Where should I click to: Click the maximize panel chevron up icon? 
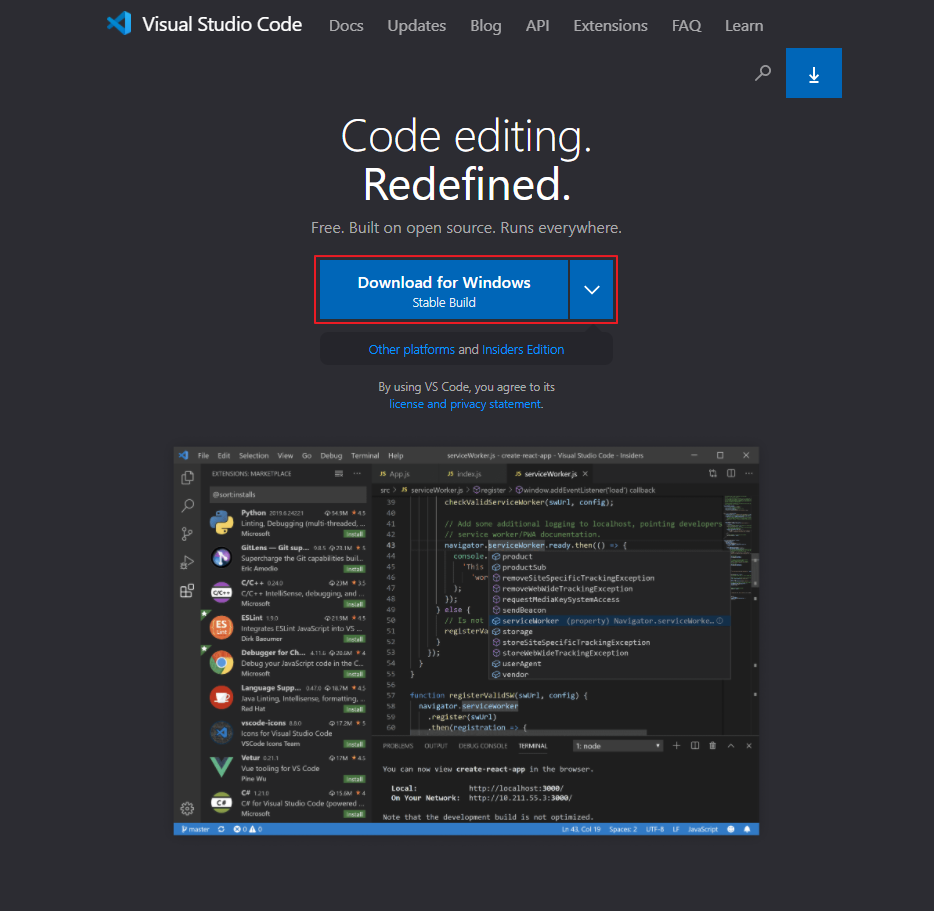[731, 746]
